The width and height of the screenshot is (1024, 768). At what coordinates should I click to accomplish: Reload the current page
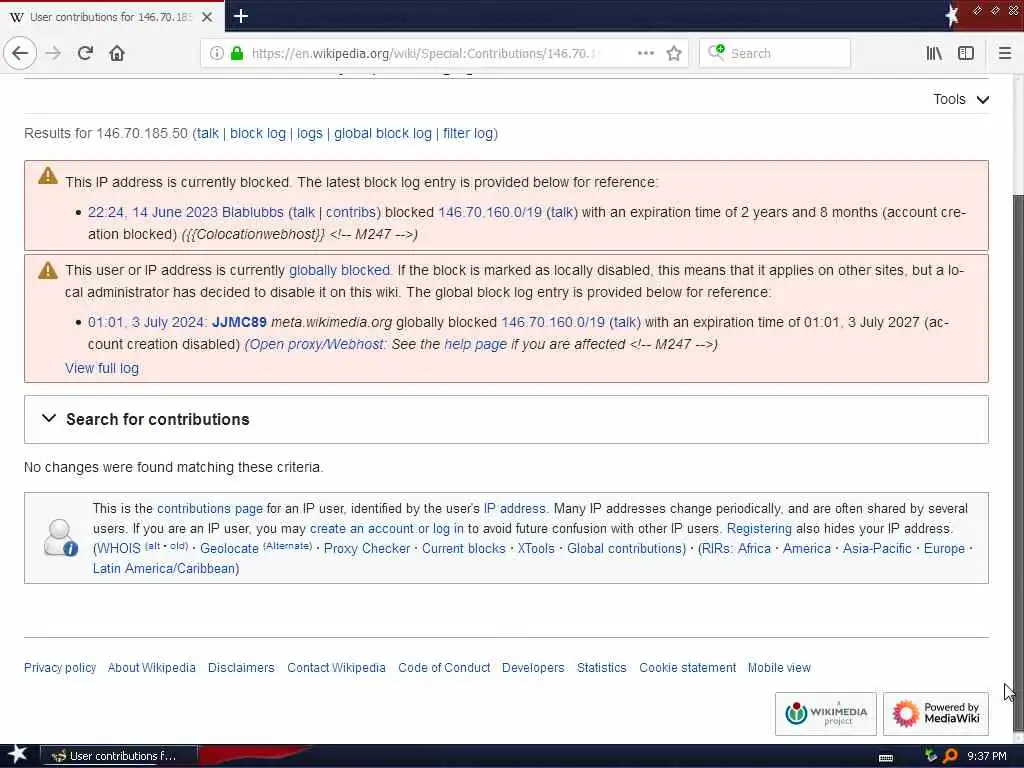85,53
